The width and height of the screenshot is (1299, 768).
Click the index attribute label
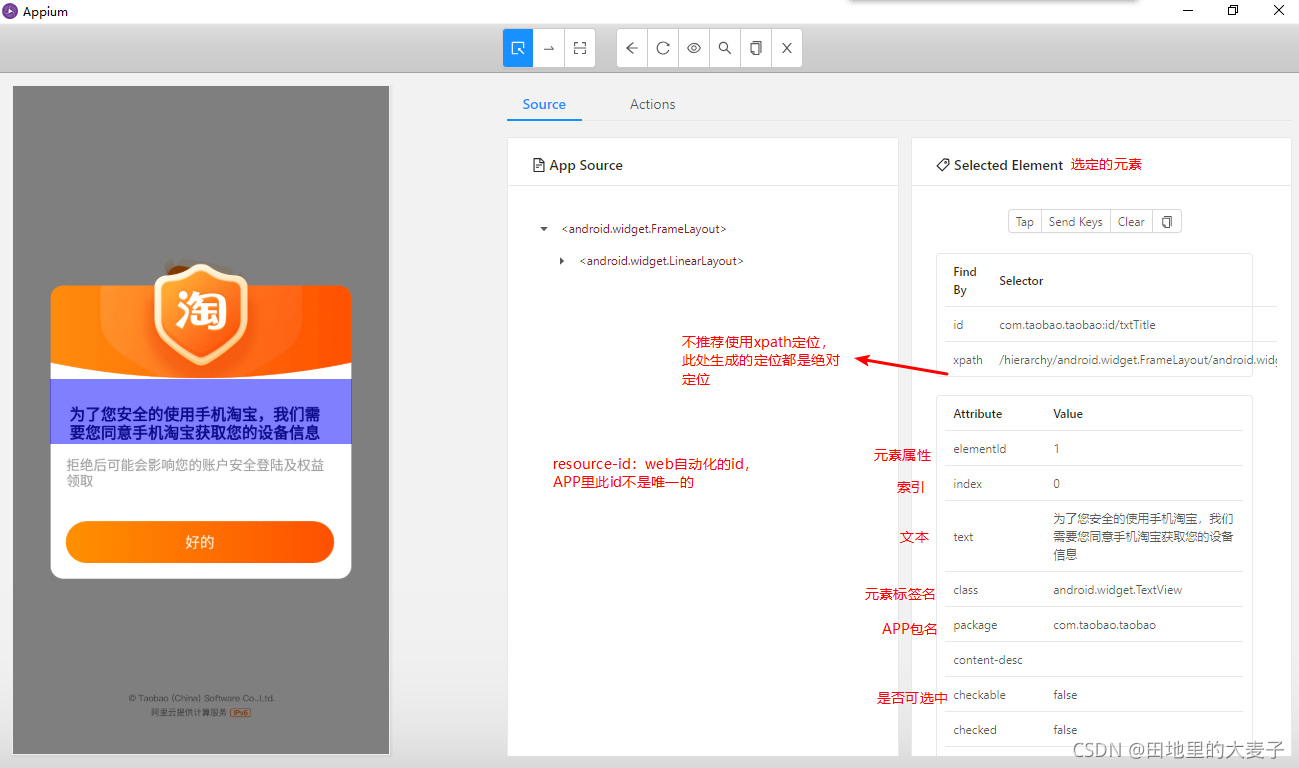click(x=968, y=484)
